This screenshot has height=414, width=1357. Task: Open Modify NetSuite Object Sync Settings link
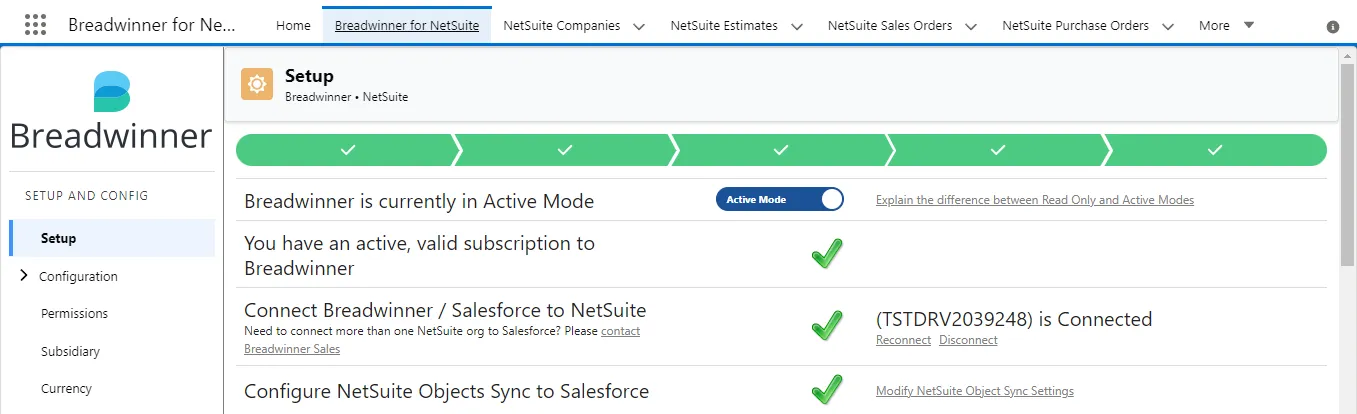(x=975, y=391)
